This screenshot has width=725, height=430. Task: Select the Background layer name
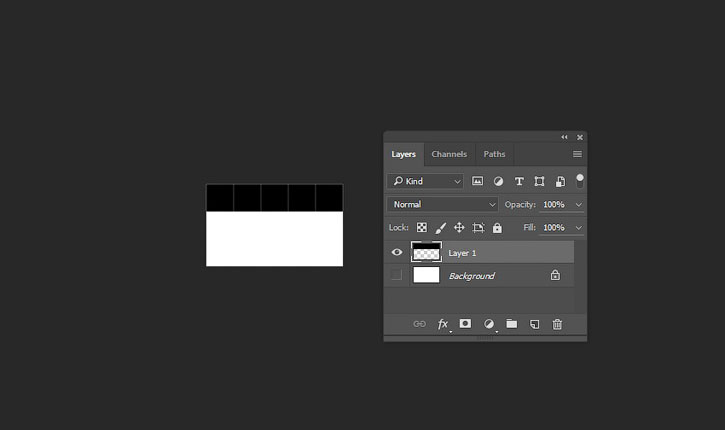tap(472, 276)
